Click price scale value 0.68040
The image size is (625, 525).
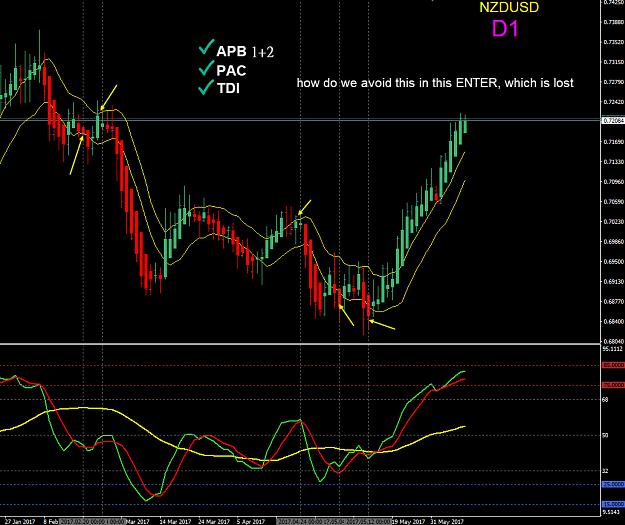614,341
